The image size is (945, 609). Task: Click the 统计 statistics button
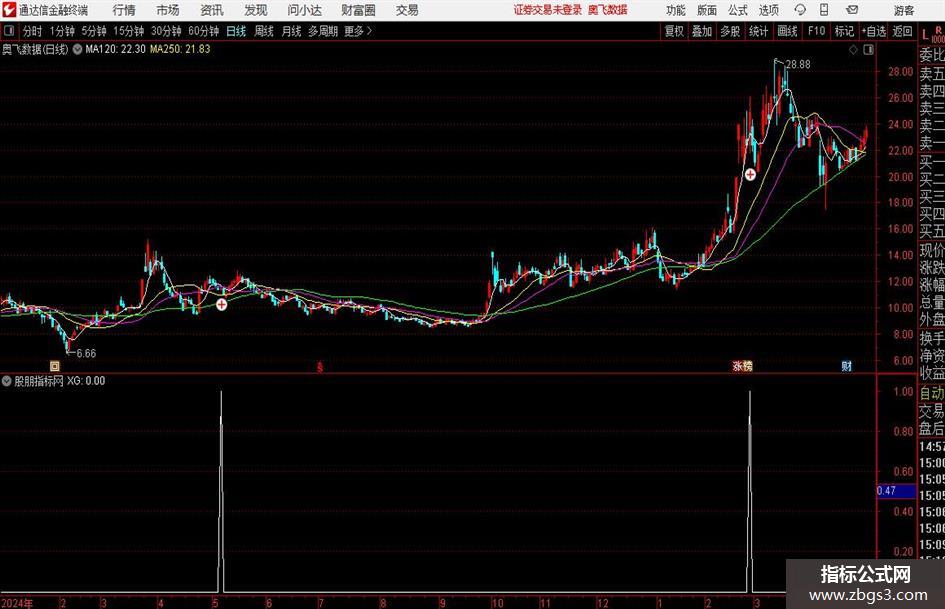pos(758,31)
